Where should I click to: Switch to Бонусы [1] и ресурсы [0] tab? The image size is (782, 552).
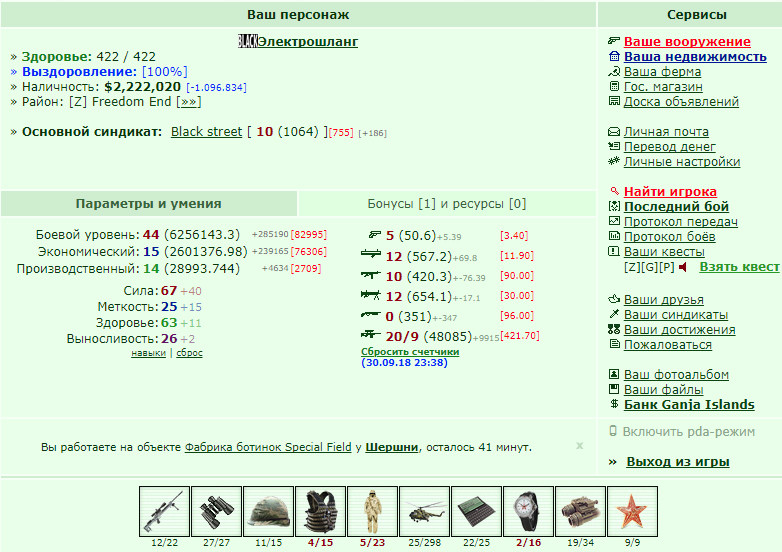[447, 203]
